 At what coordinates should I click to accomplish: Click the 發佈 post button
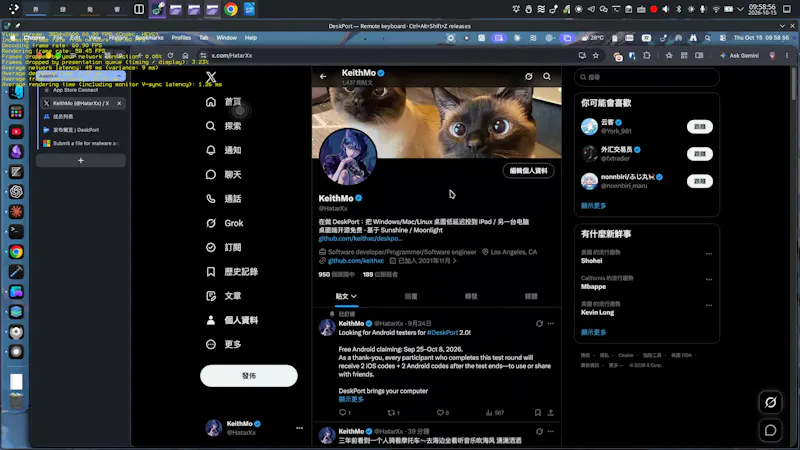pyautogui.click(x=248, y=376)
